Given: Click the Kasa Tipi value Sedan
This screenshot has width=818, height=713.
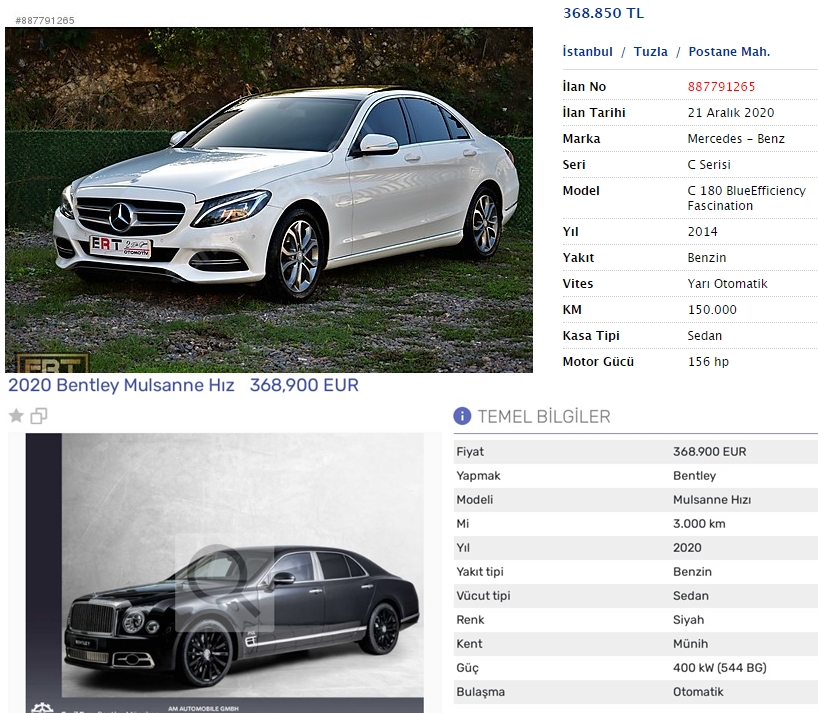Looking at the screenshot, I should coord(704,336).
